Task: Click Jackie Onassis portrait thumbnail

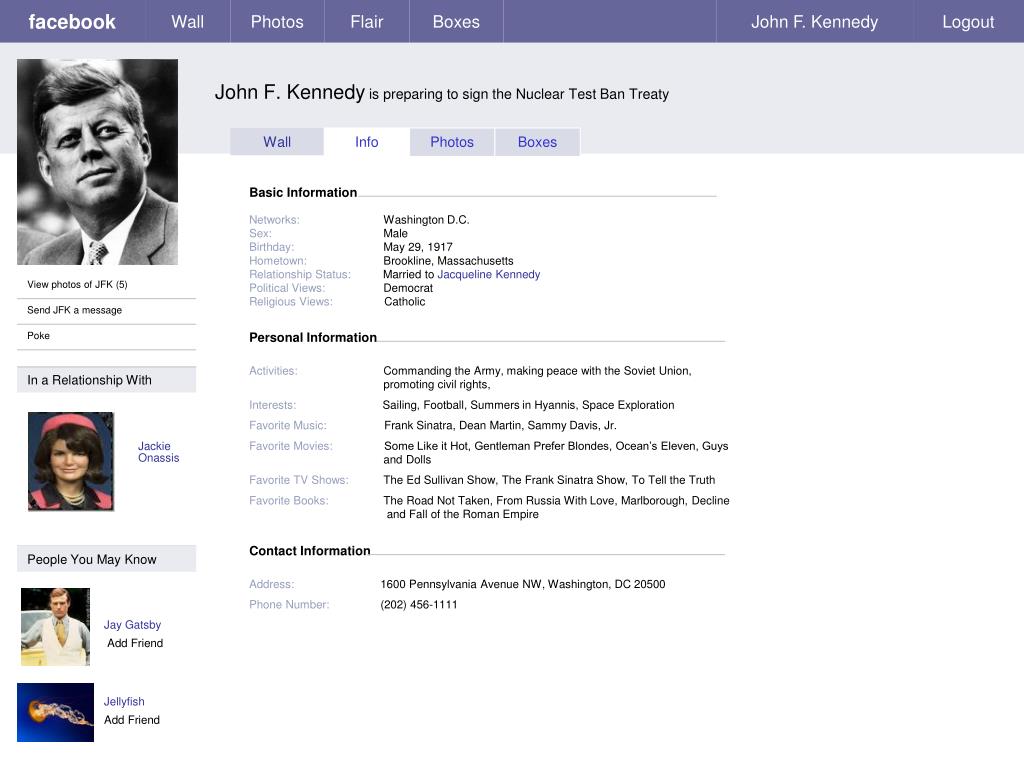Action: pos(71,461)
